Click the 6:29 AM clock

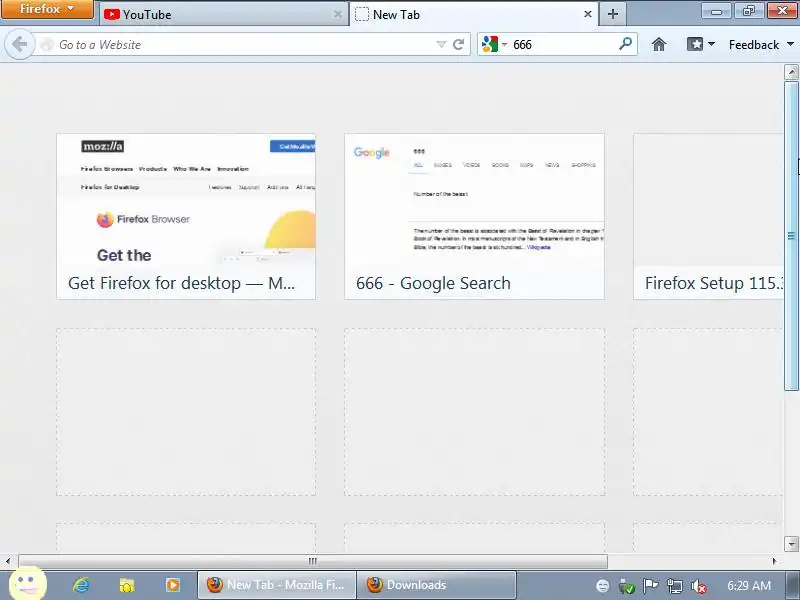click(x=748, y=585)
